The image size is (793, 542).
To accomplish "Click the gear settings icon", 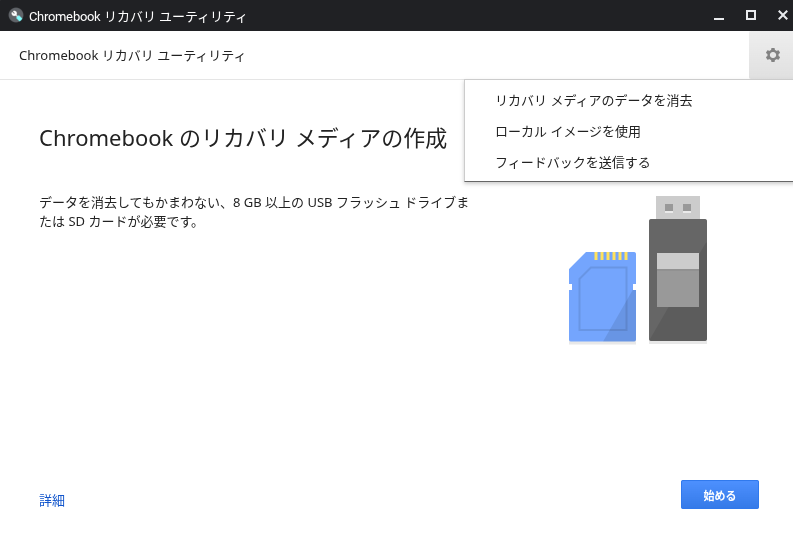I will point(772,55).
